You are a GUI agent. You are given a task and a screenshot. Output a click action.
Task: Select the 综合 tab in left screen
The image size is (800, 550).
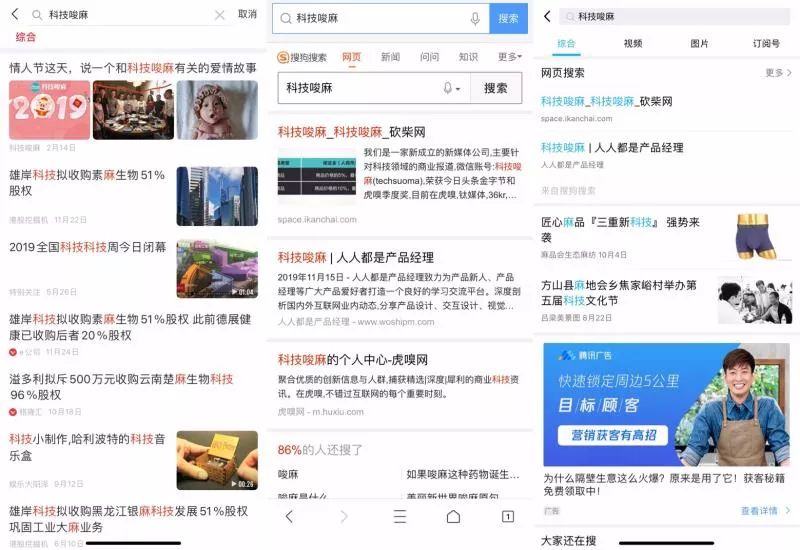26,37
